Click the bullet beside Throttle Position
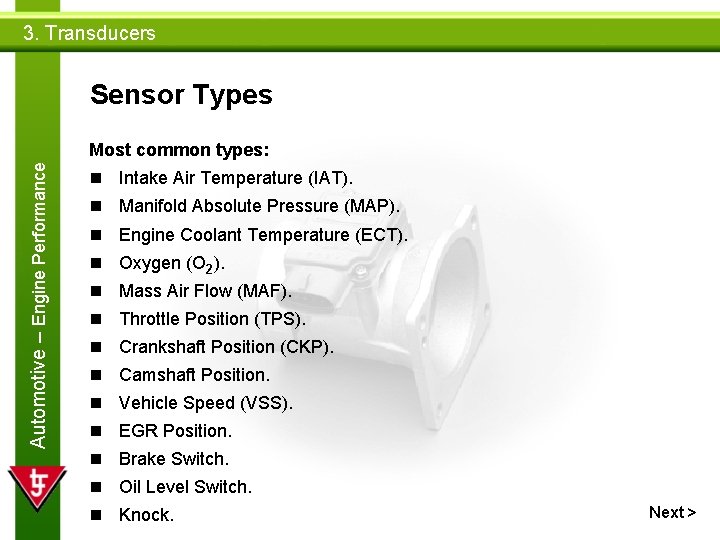The image size is (720, 540). (x=96, y=319)
